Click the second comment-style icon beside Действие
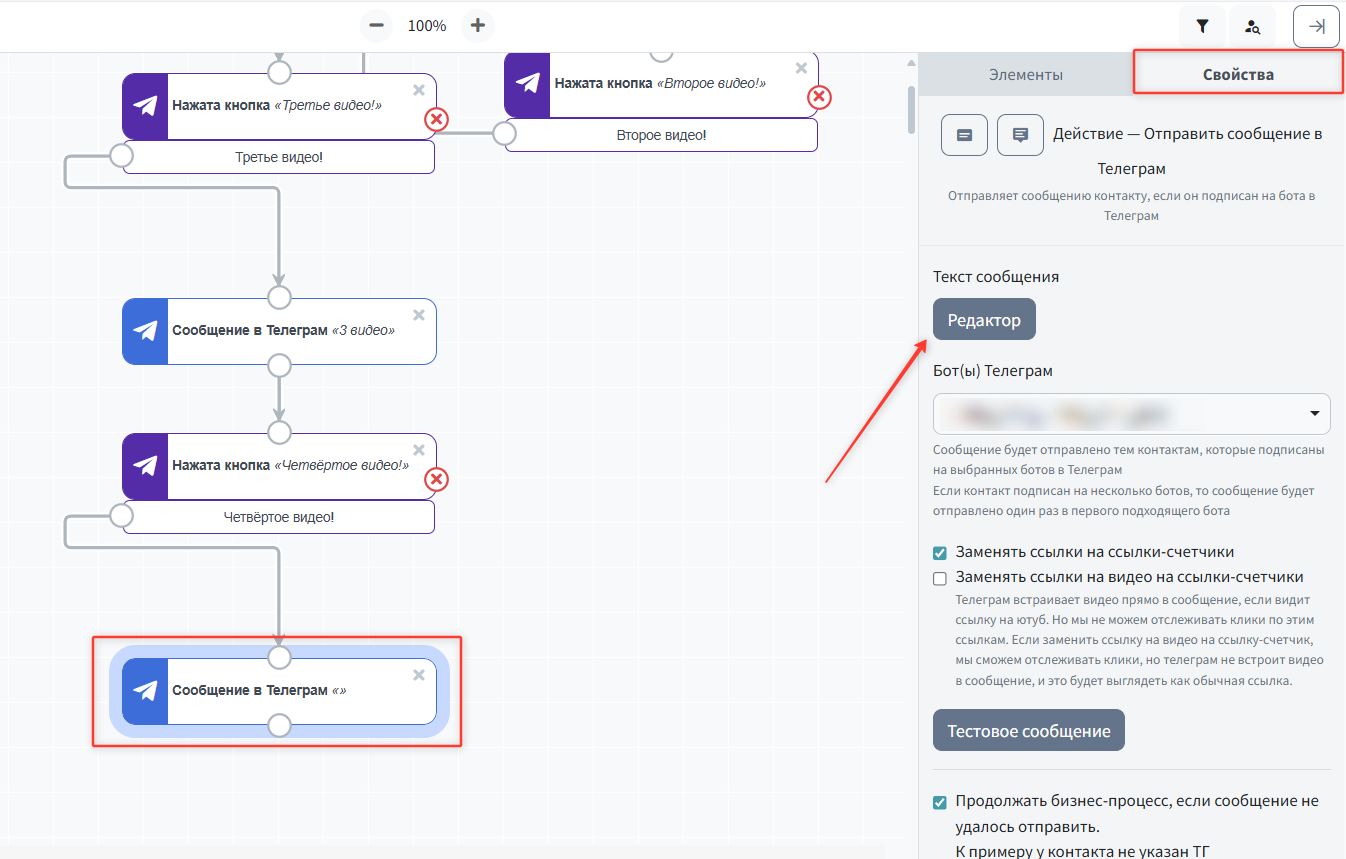The height and width of the screenshot is (859, 1346). point(1020,135)
